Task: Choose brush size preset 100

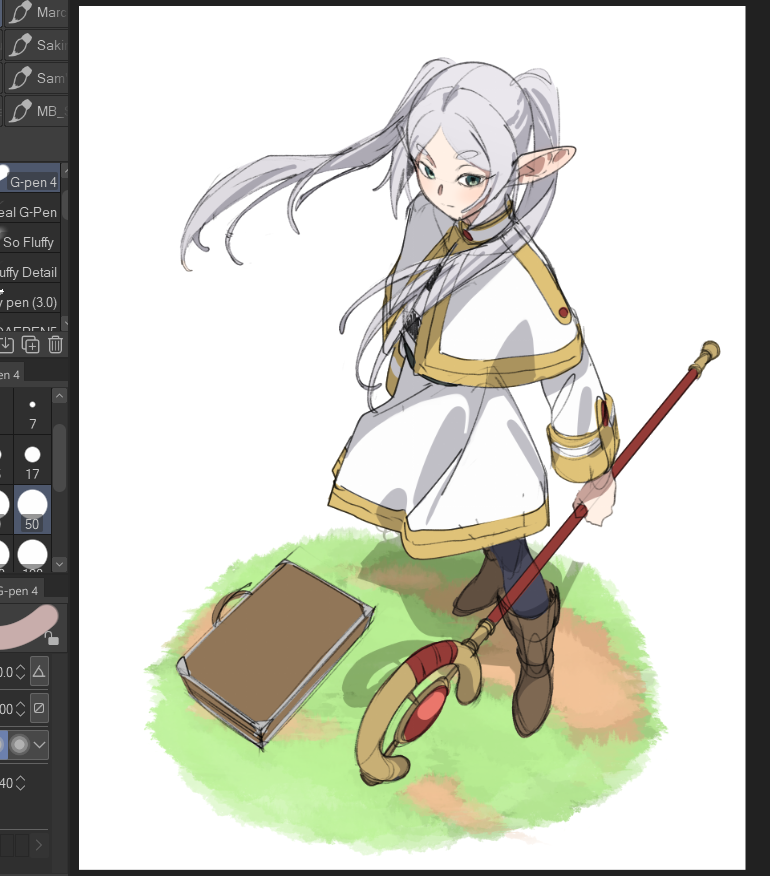Action: click(x=32, y=554)
